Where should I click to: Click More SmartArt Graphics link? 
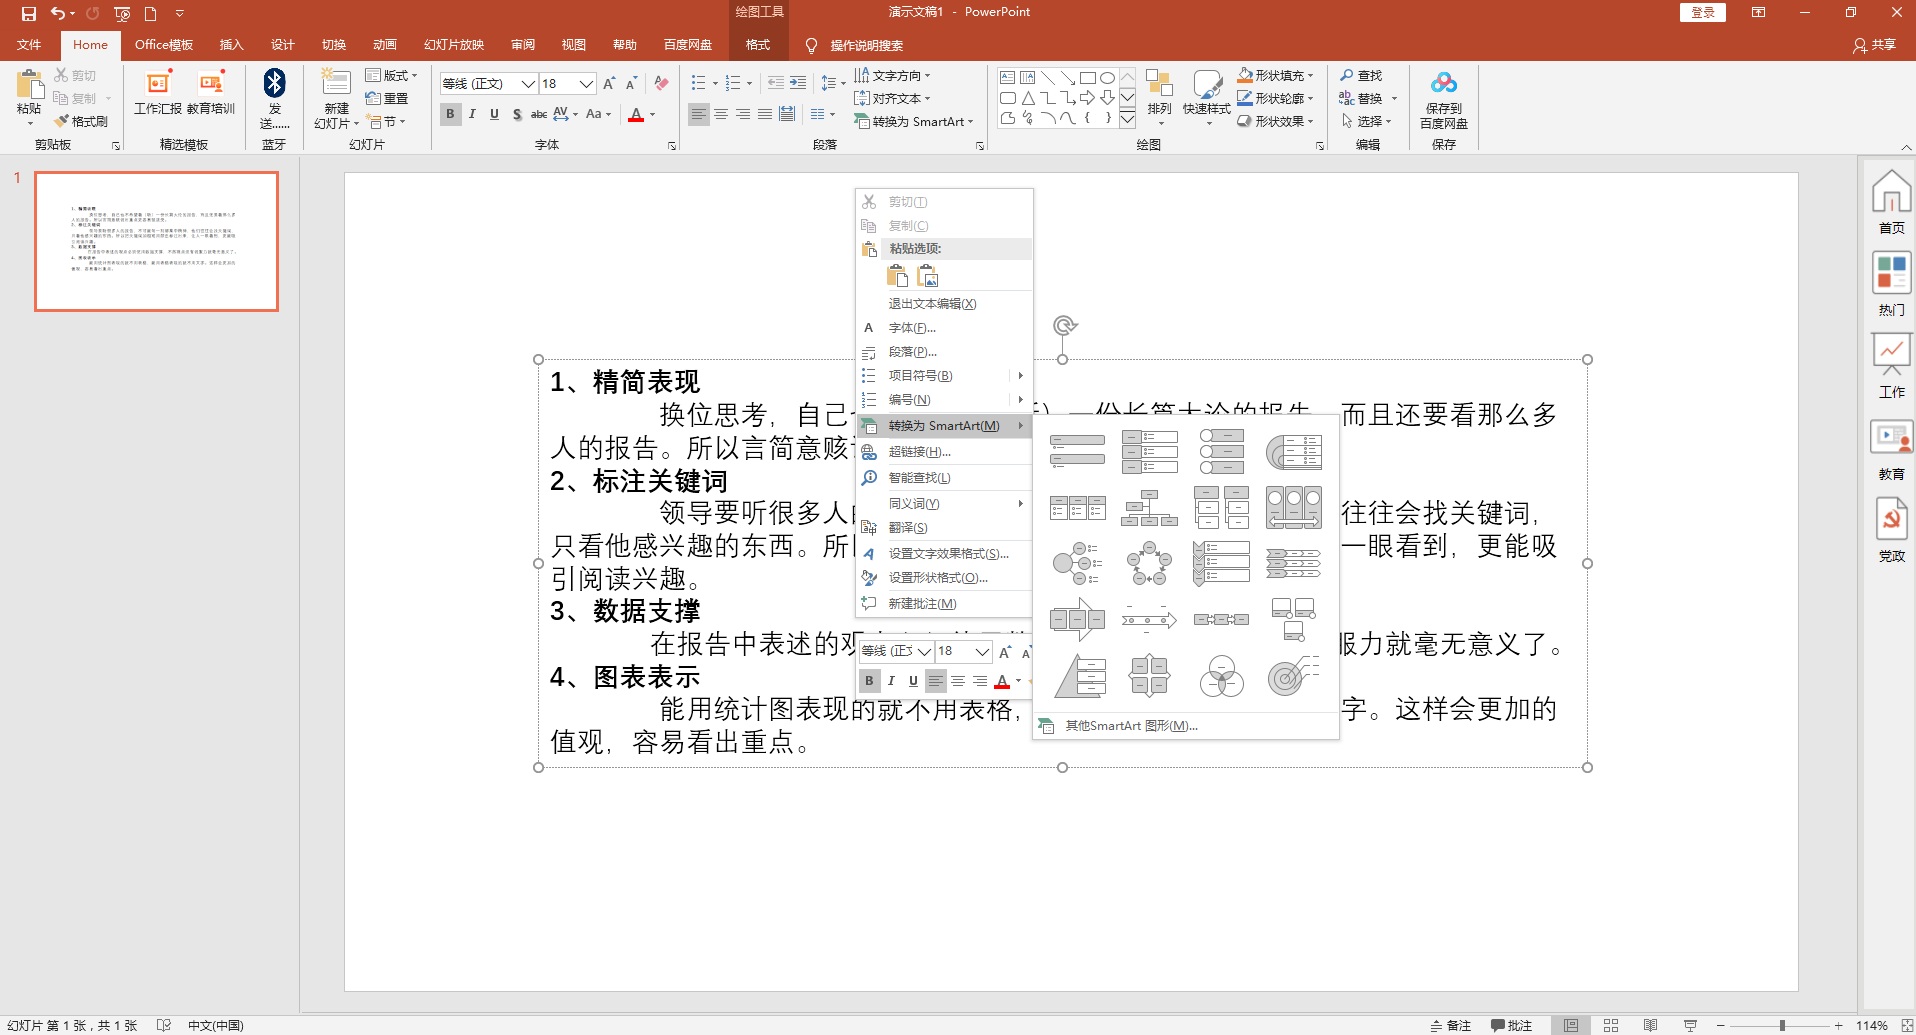click(x=1130, y=726)
